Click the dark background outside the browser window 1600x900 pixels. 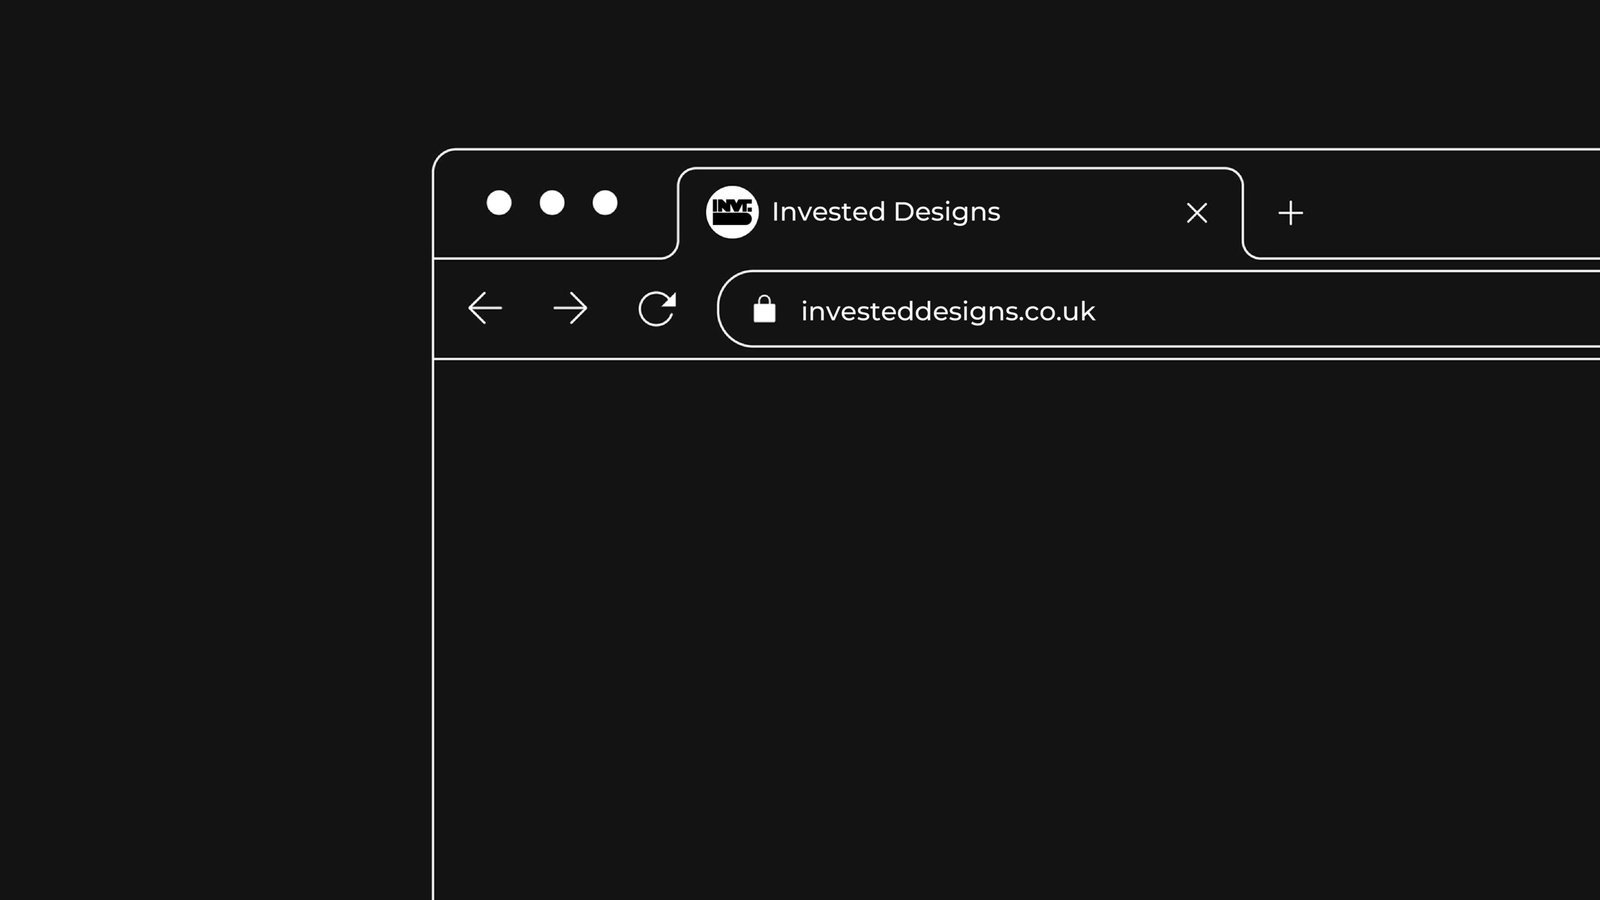pos(215,450)
